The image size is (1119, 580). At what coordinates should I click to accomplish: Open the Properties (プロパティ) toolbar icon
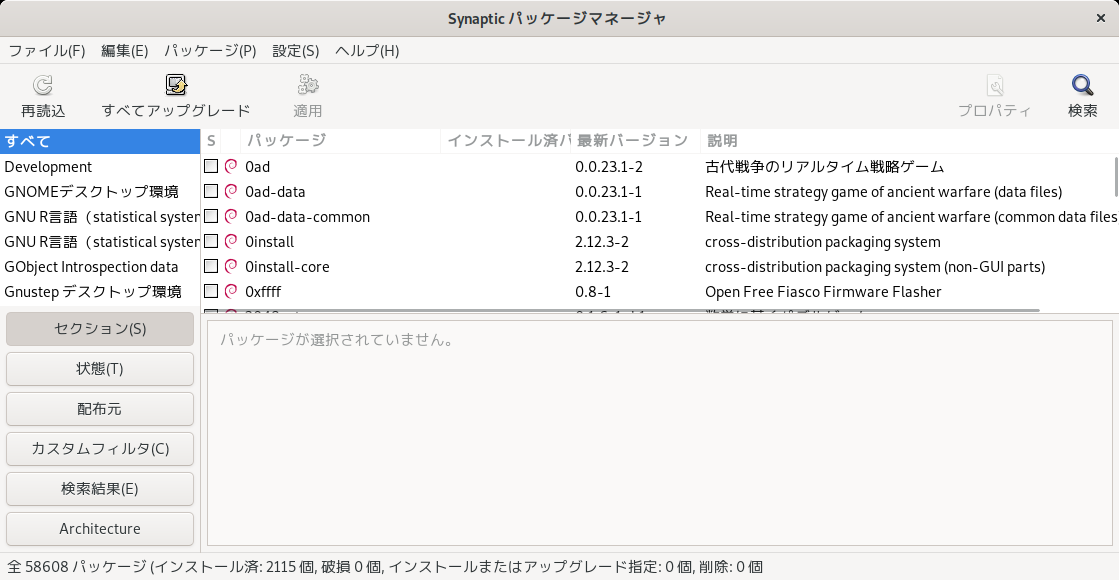[995, 86]
